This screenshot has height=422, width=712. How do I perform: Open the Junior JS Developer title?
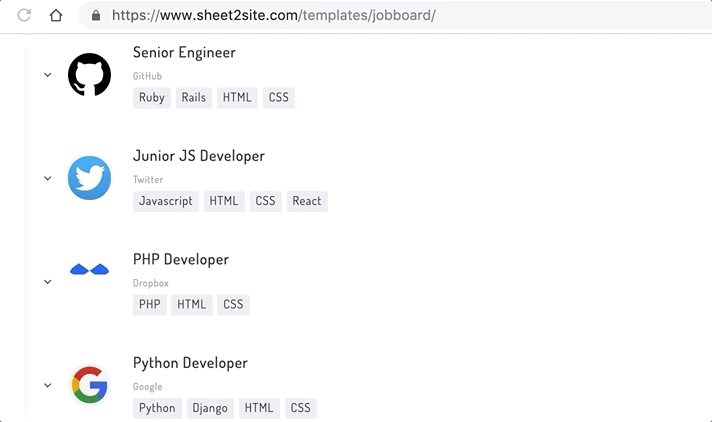pyautogui.click(x=198, y=156)
